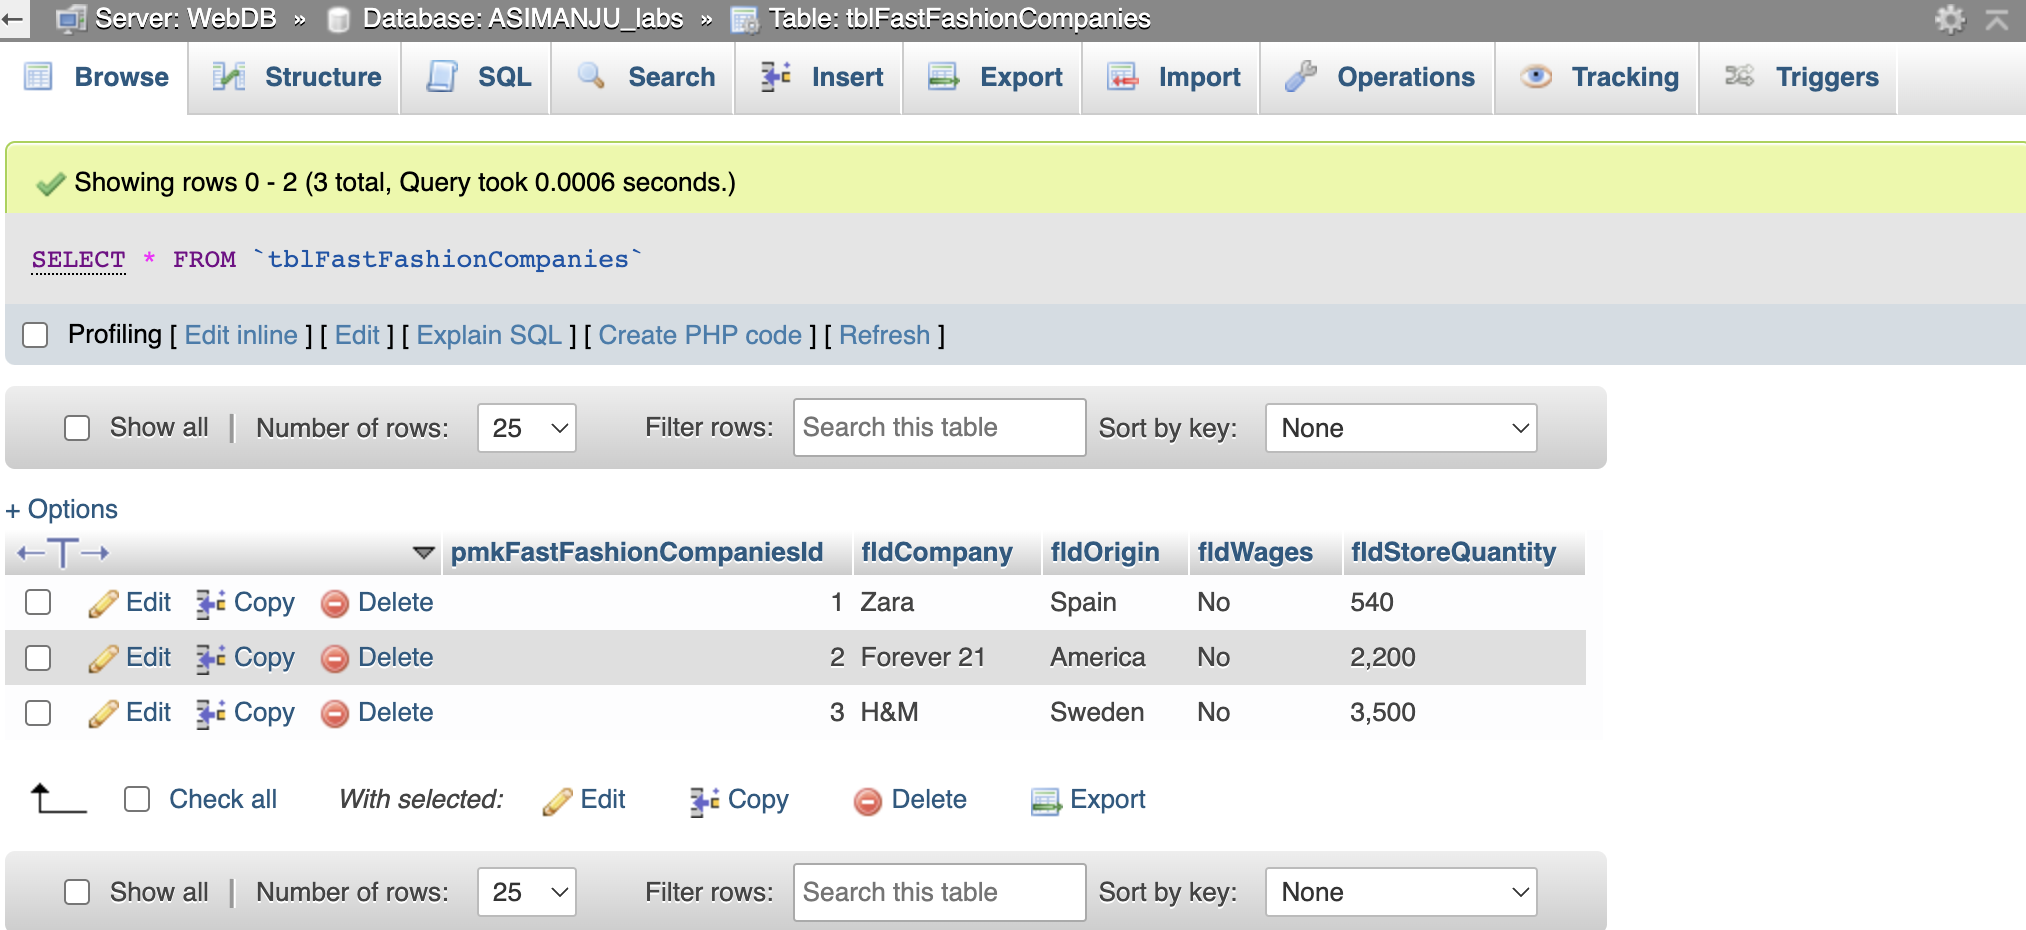Click the Browse tab icon
2026x930 pixels.
point(38,76)
